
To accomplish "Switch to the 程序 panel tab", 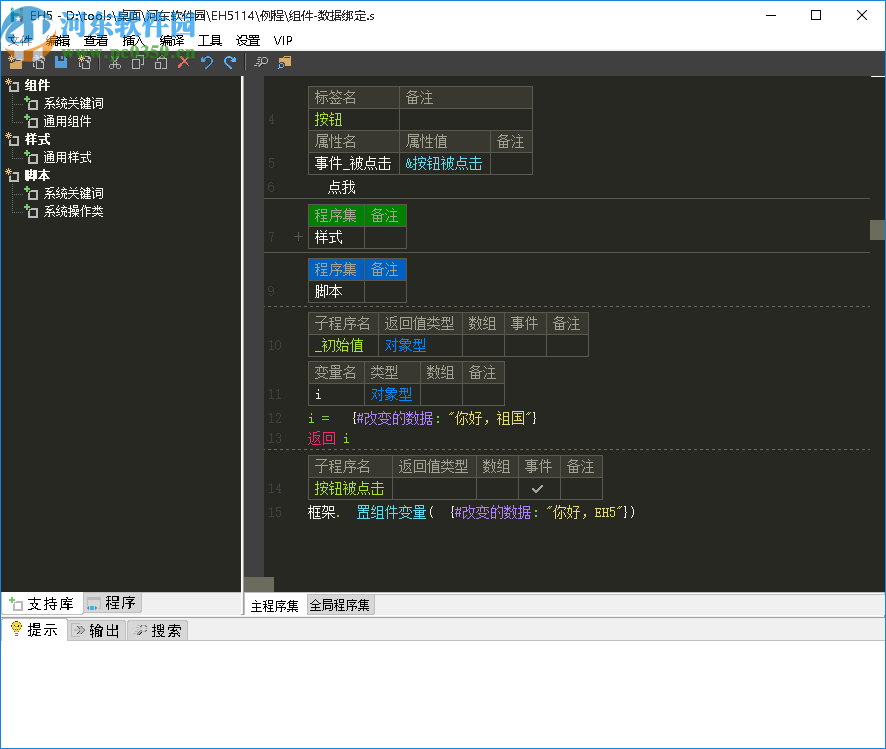I will [113, 603].
